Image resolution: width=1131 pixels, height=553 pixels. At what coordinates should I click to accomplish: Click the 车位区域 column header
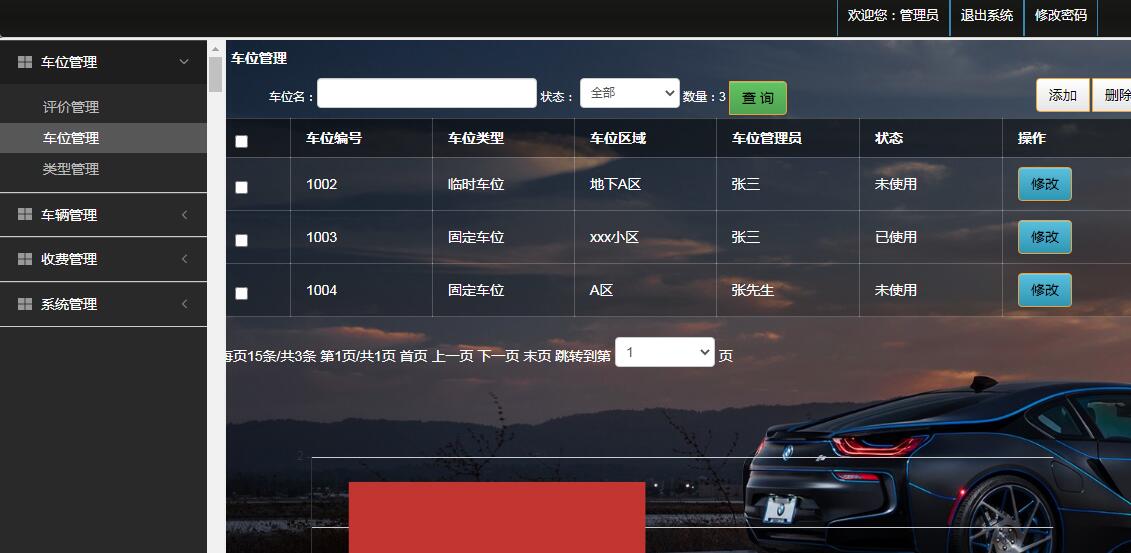pos(618,138)
